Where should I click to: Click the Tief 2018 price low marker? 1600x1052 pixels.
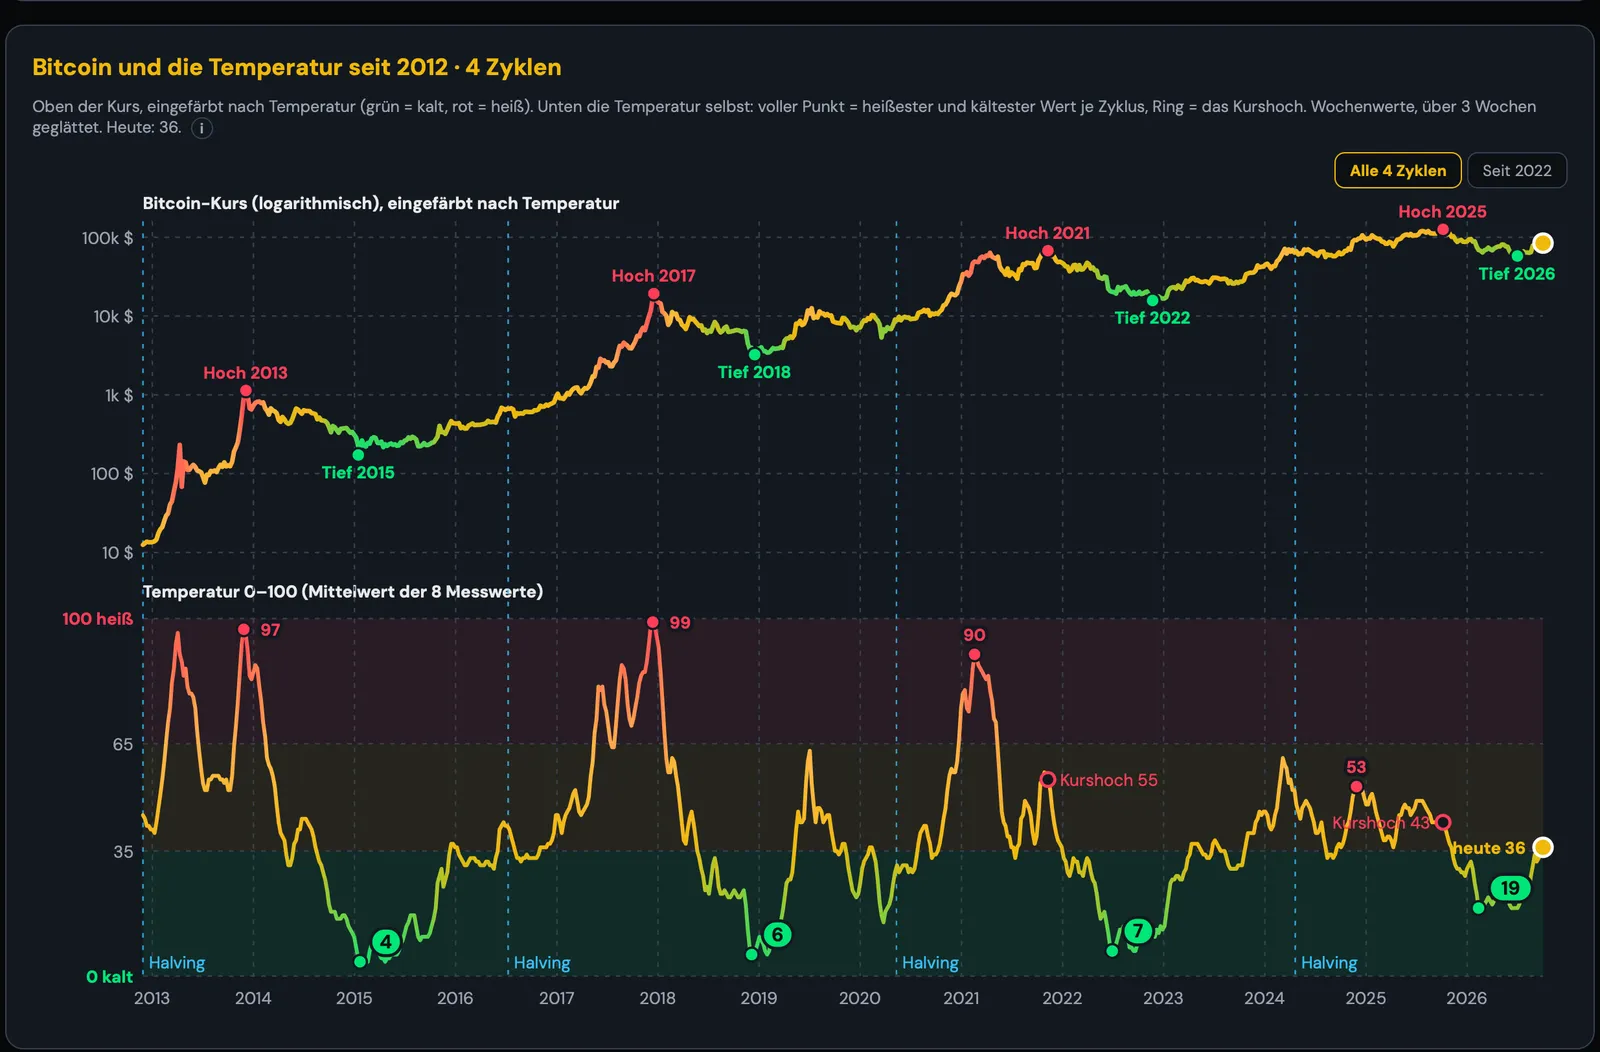[x=754, y=354]
